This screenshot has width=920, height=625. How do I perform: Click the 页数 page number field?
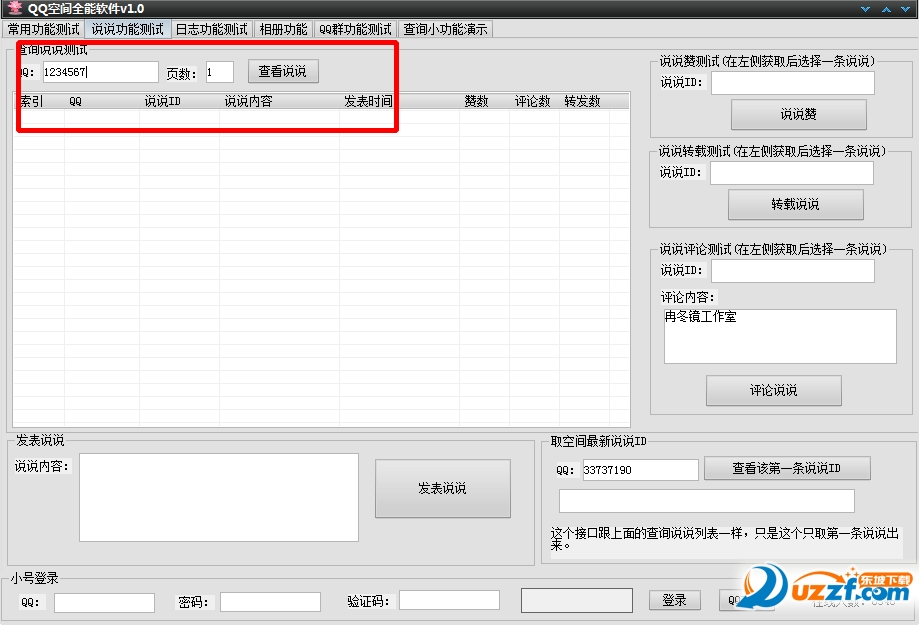(219, 72)
